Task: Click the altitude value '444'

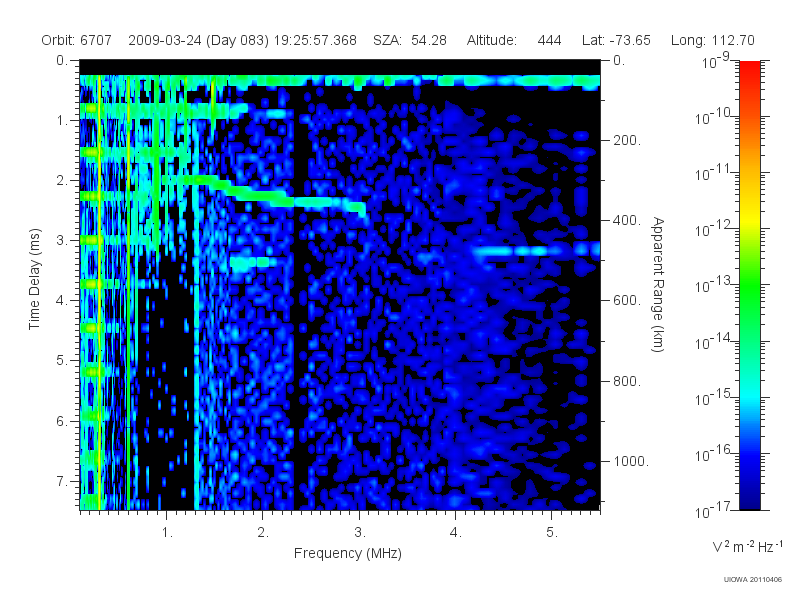Action: [x=549, y=40]
